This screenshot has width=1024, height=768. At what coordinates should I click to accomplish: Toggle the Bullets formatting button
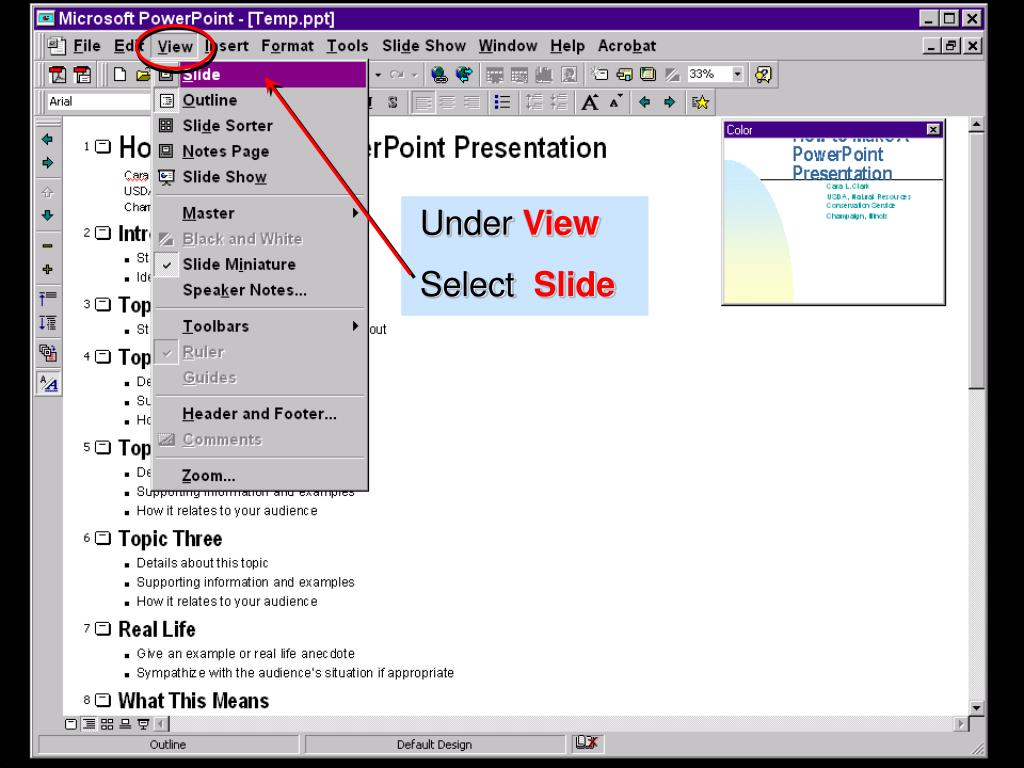(x=502, y=102)
